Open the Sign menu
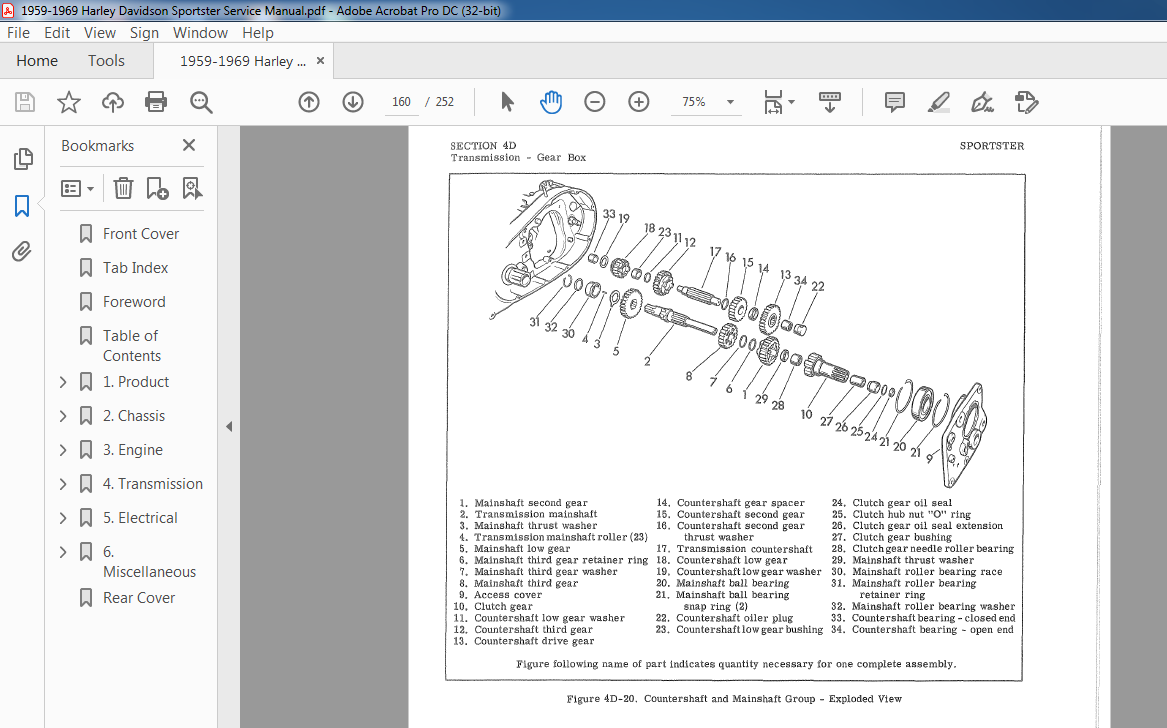1167x728 pixels. 144,33
